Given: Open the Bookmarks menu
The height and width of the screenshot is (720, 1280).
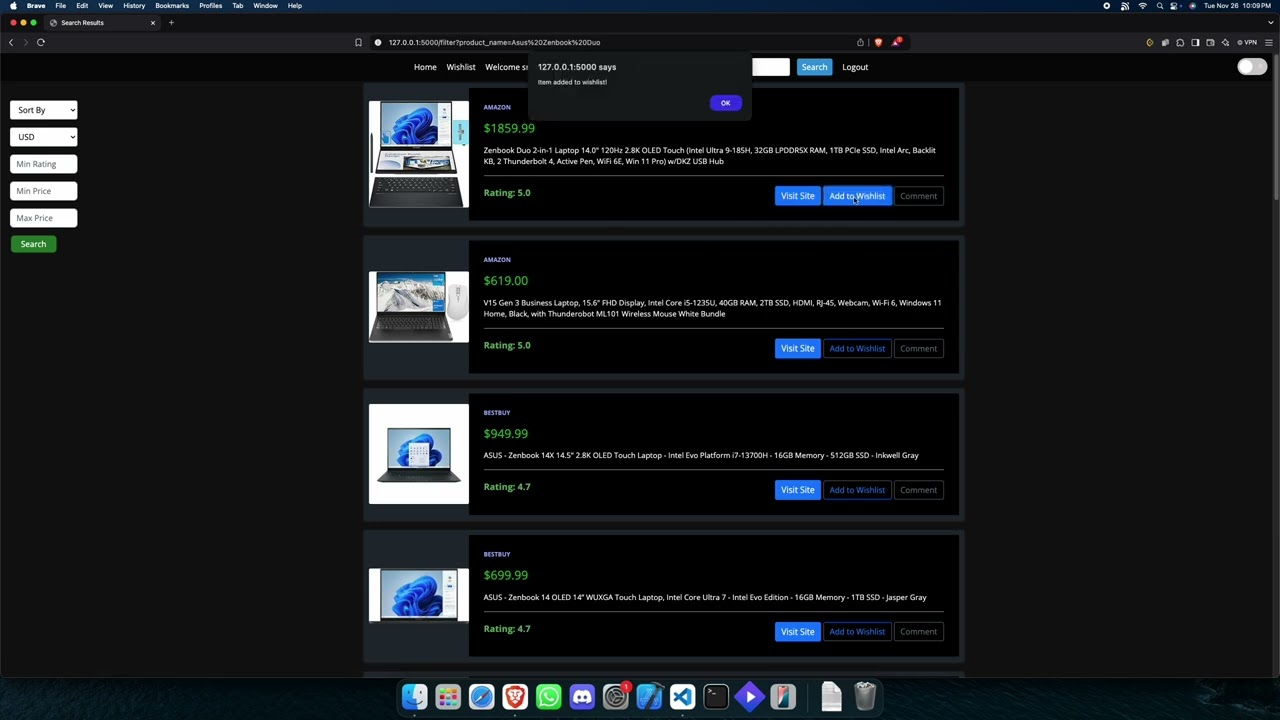Looking at the screenshot, I should click(x=172, y=6).
